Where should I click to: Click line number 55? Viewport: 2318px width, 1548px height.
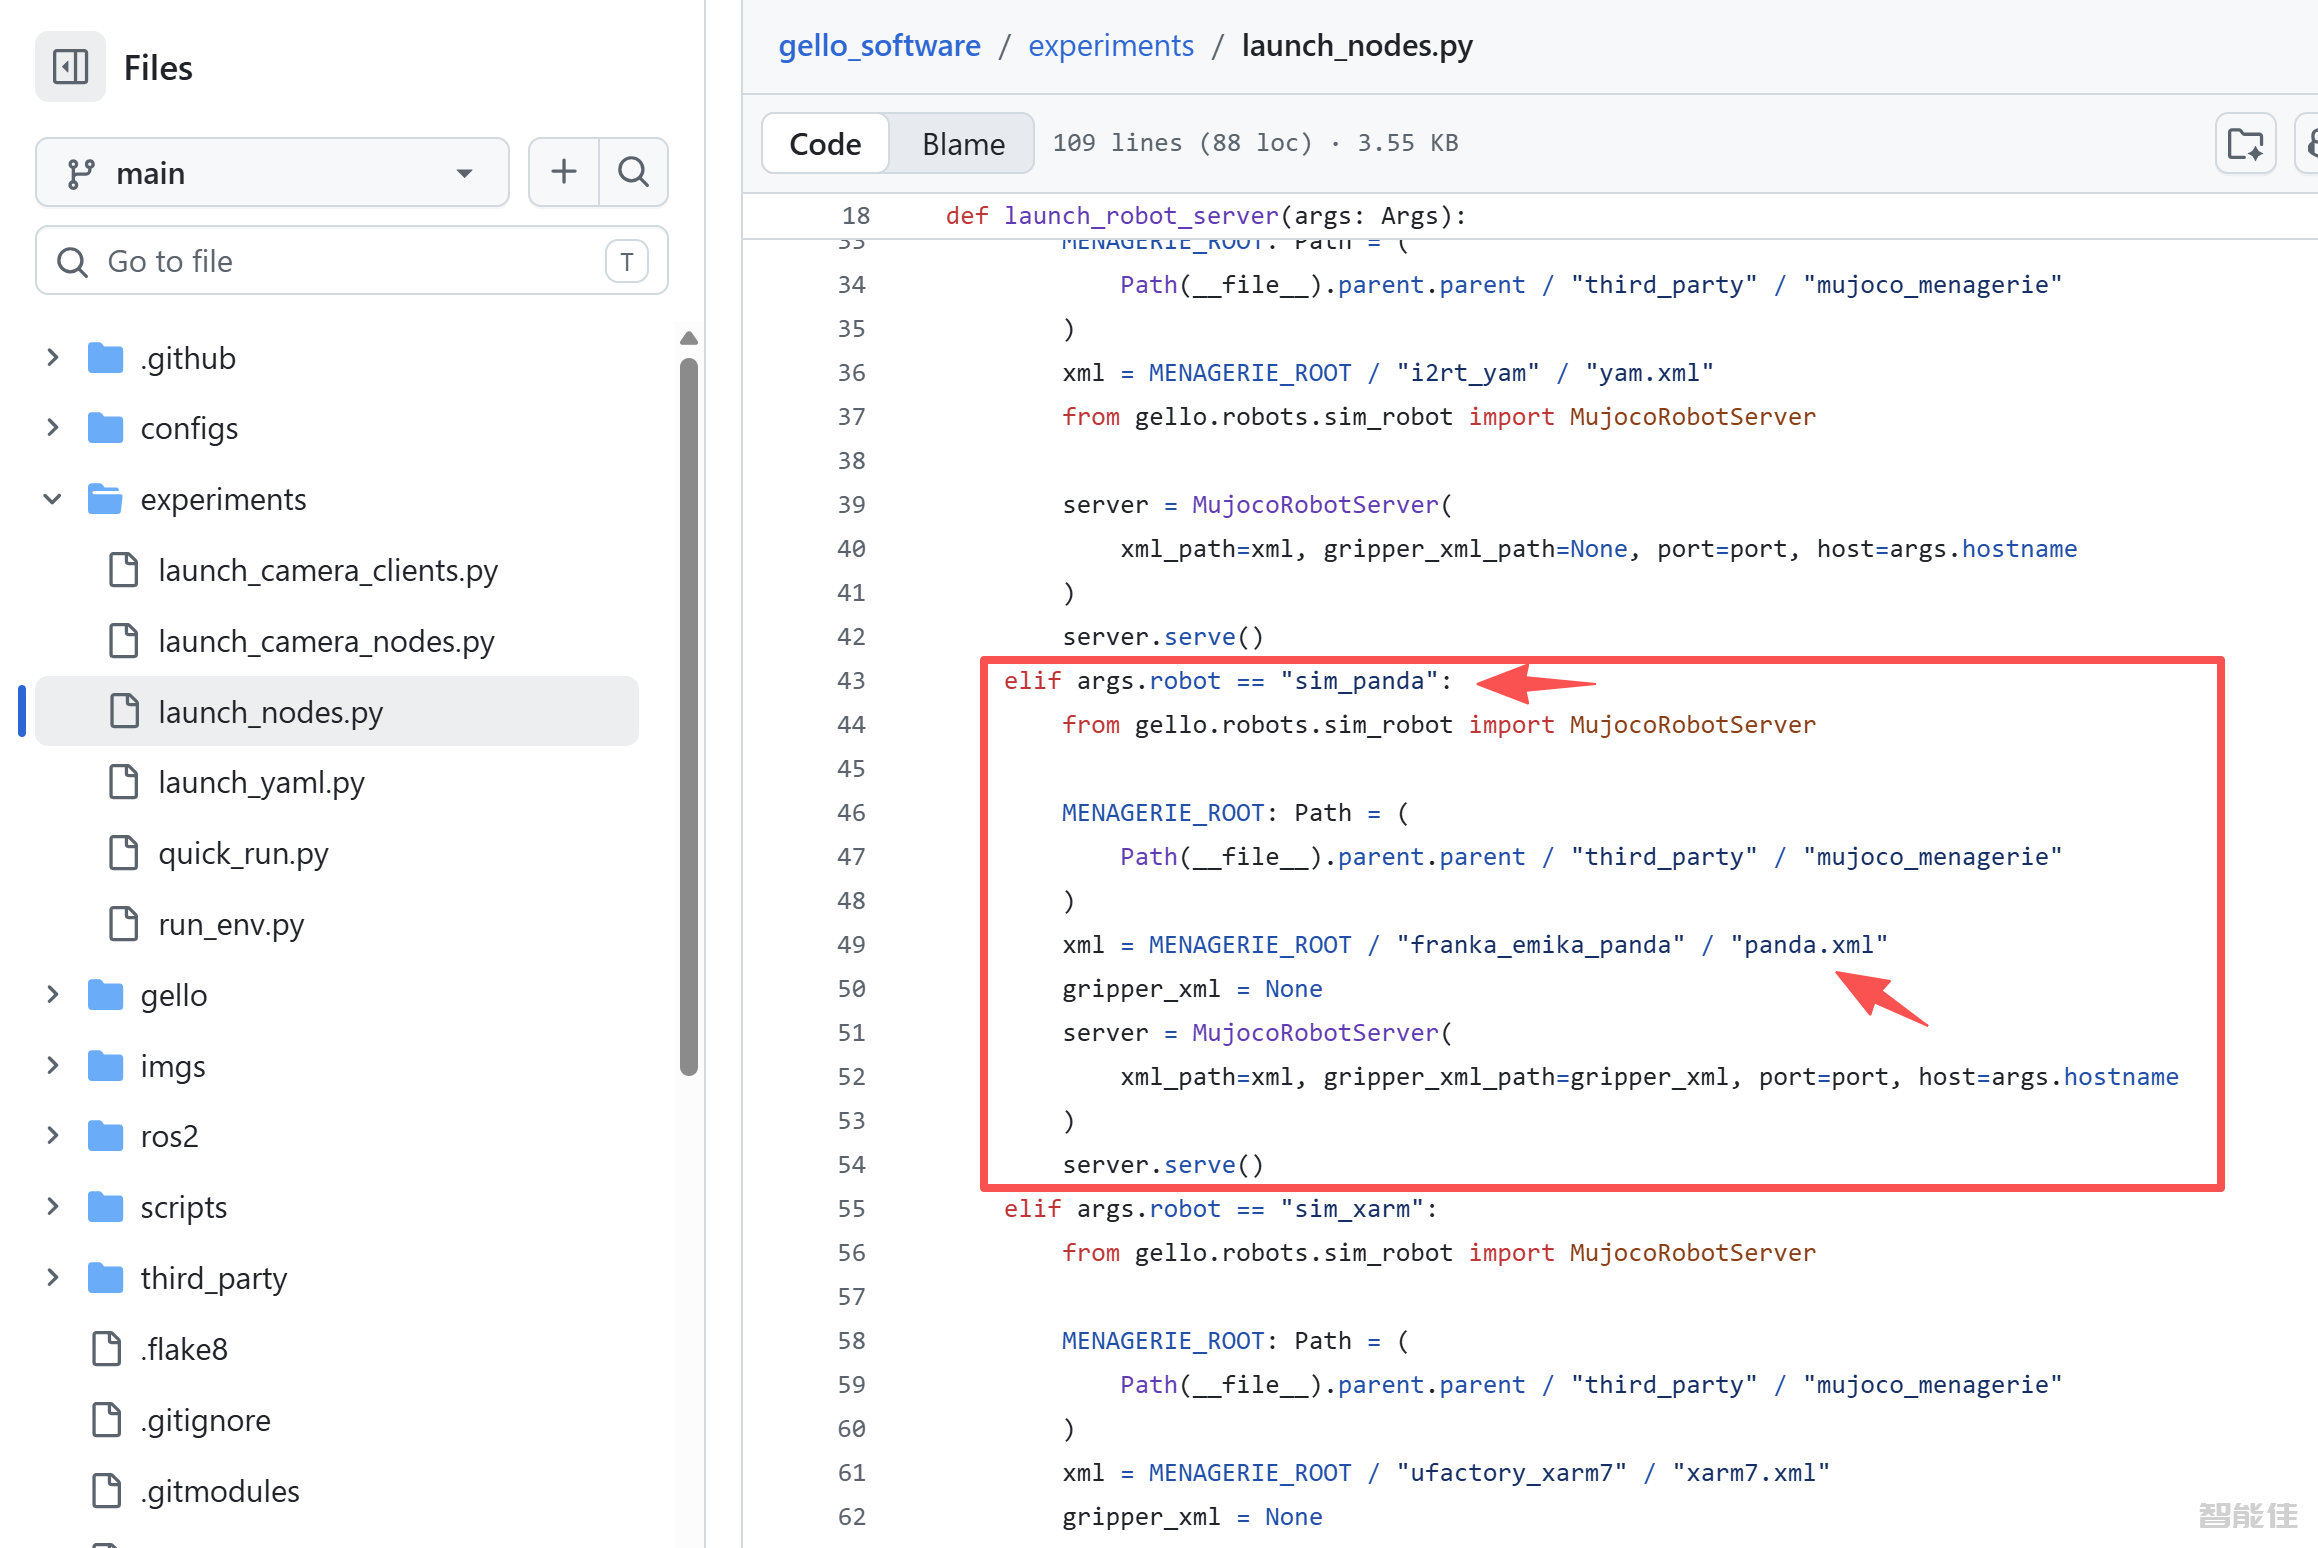point(851,1209)
